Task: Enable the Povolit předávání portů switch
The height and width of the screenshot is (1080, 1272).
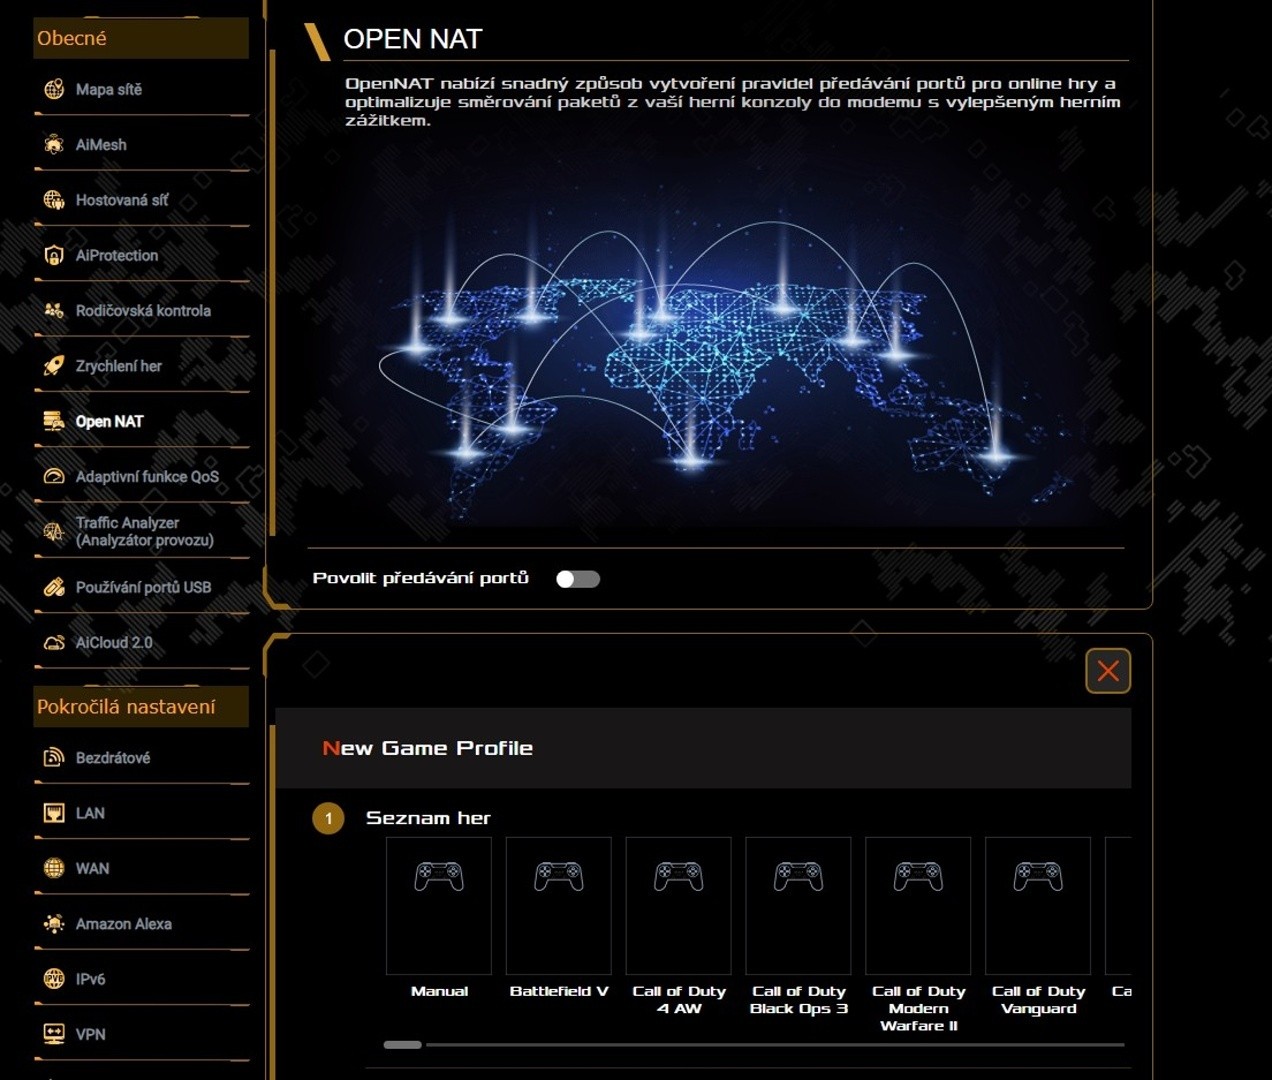Action: pos(578,579)
